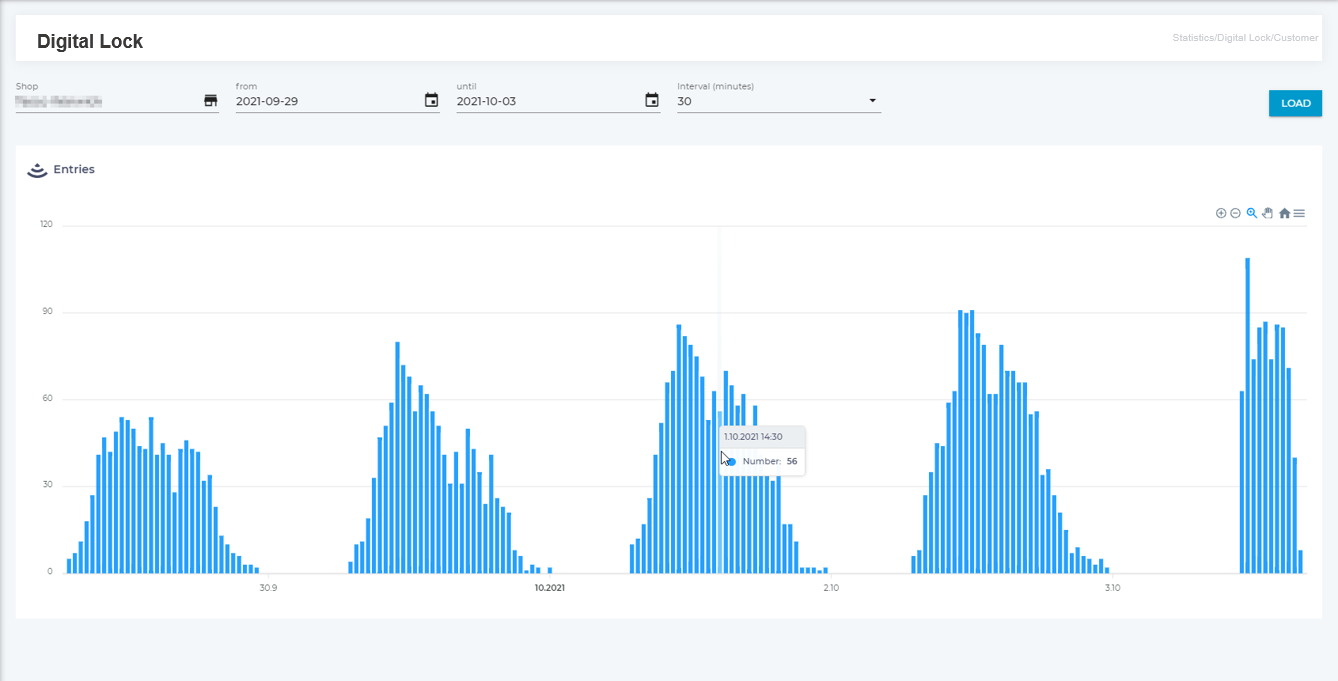Click the shop store icon
The image size is (1338, 681).
[x=210, y=101]
